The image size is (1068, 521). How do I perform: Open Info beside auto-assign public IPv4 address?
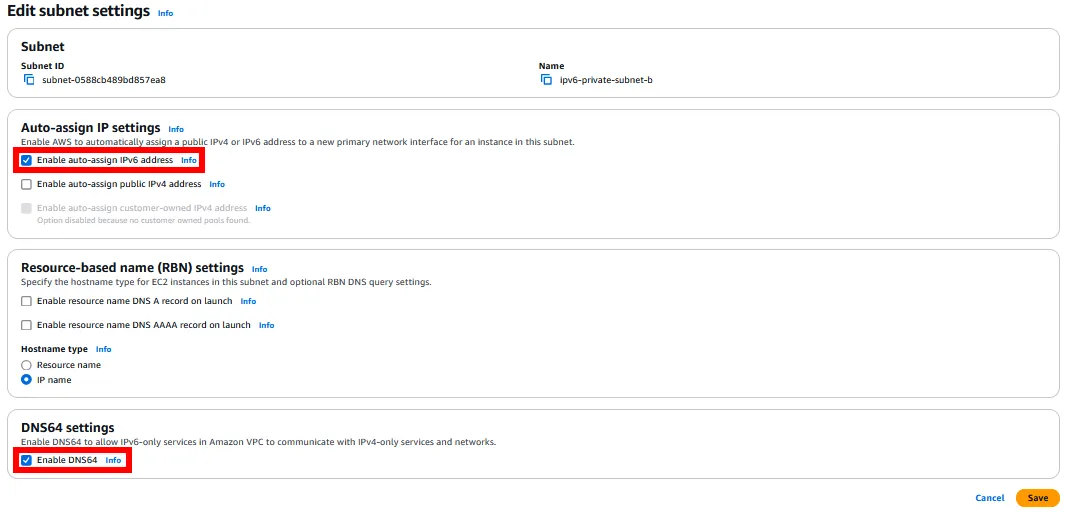tap(217, 185)
